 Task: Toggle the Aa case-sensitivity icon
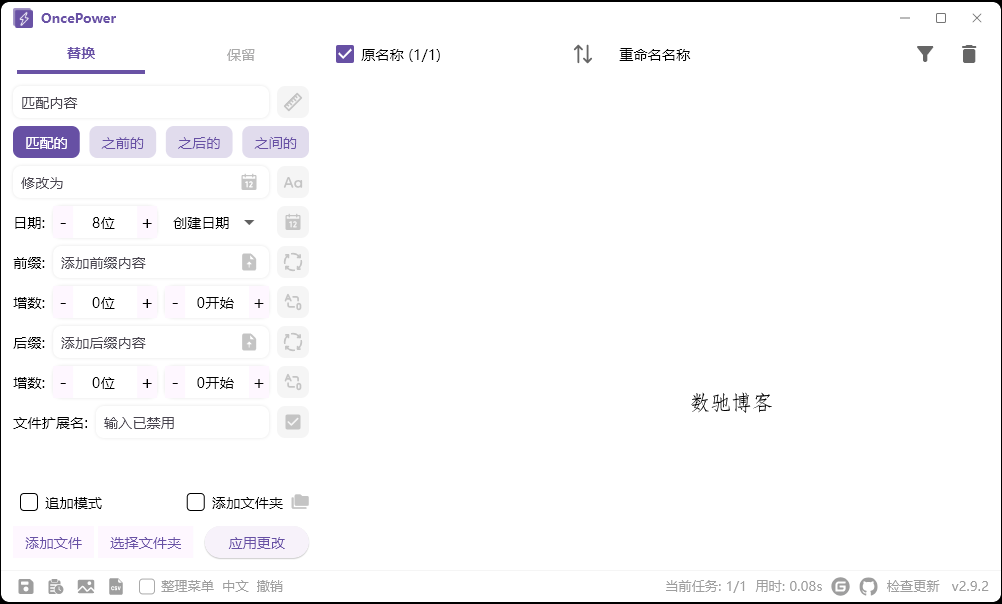pos(293,183)
